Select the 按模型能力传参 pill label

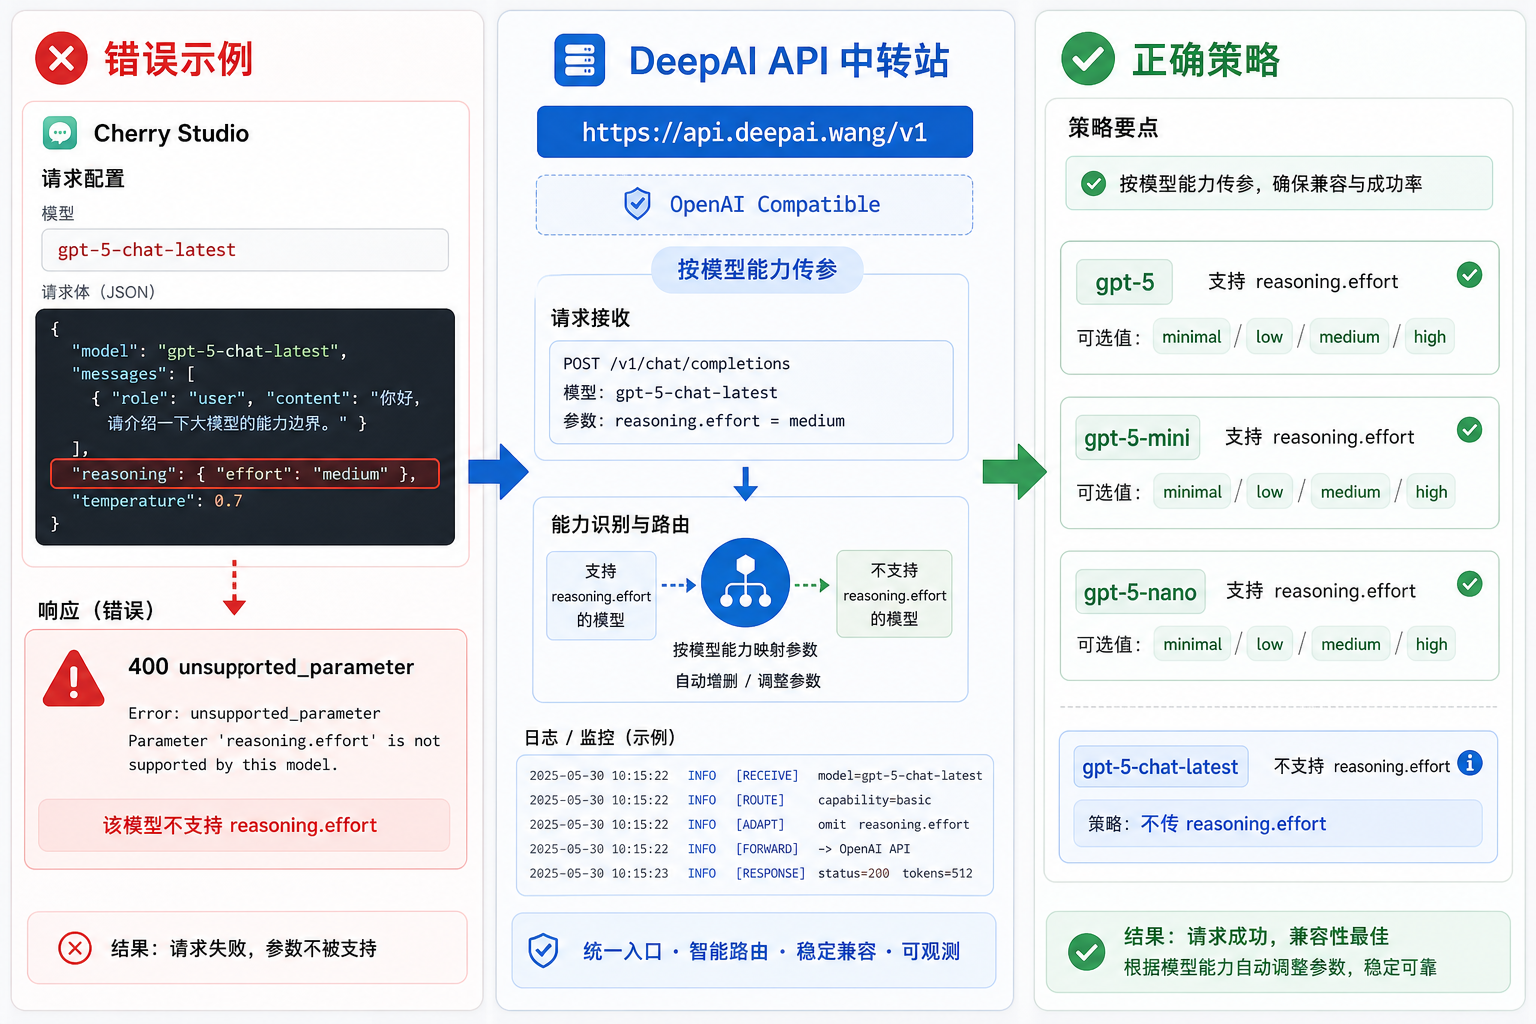(757, 270)
